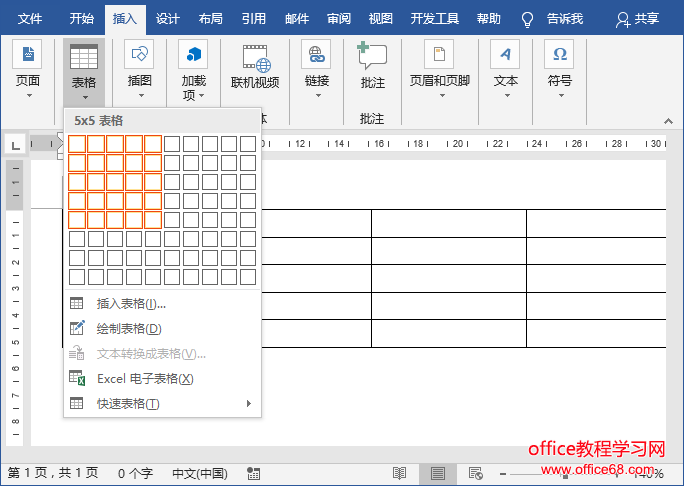
Task: Switch to the 开始 (Home) tab
Action: point(82,19)
